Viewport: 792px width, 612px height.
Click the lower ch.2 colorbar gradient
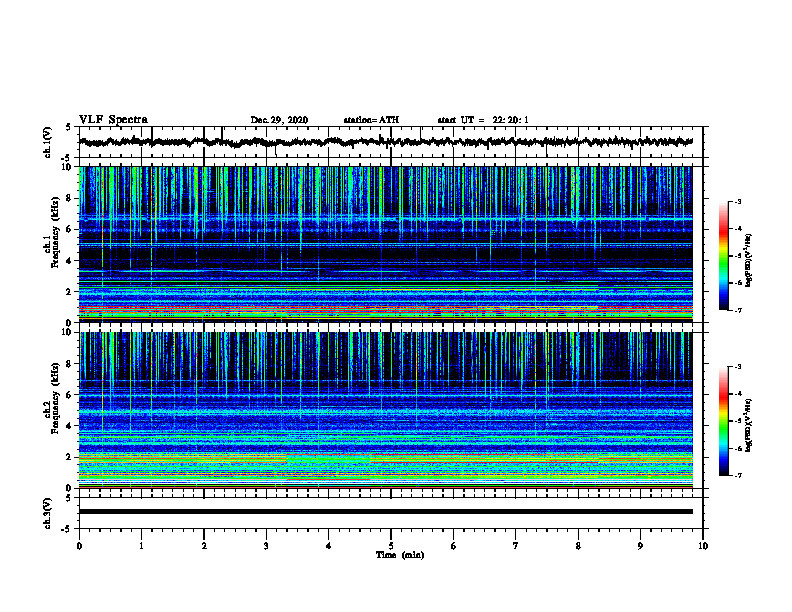point(723,421)
